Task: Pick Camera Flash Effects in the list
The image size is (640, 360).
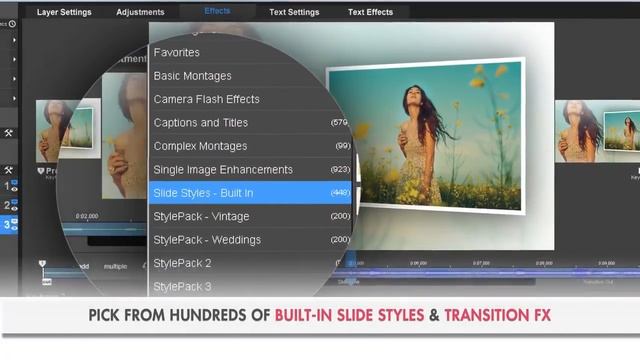Action: 250,99
